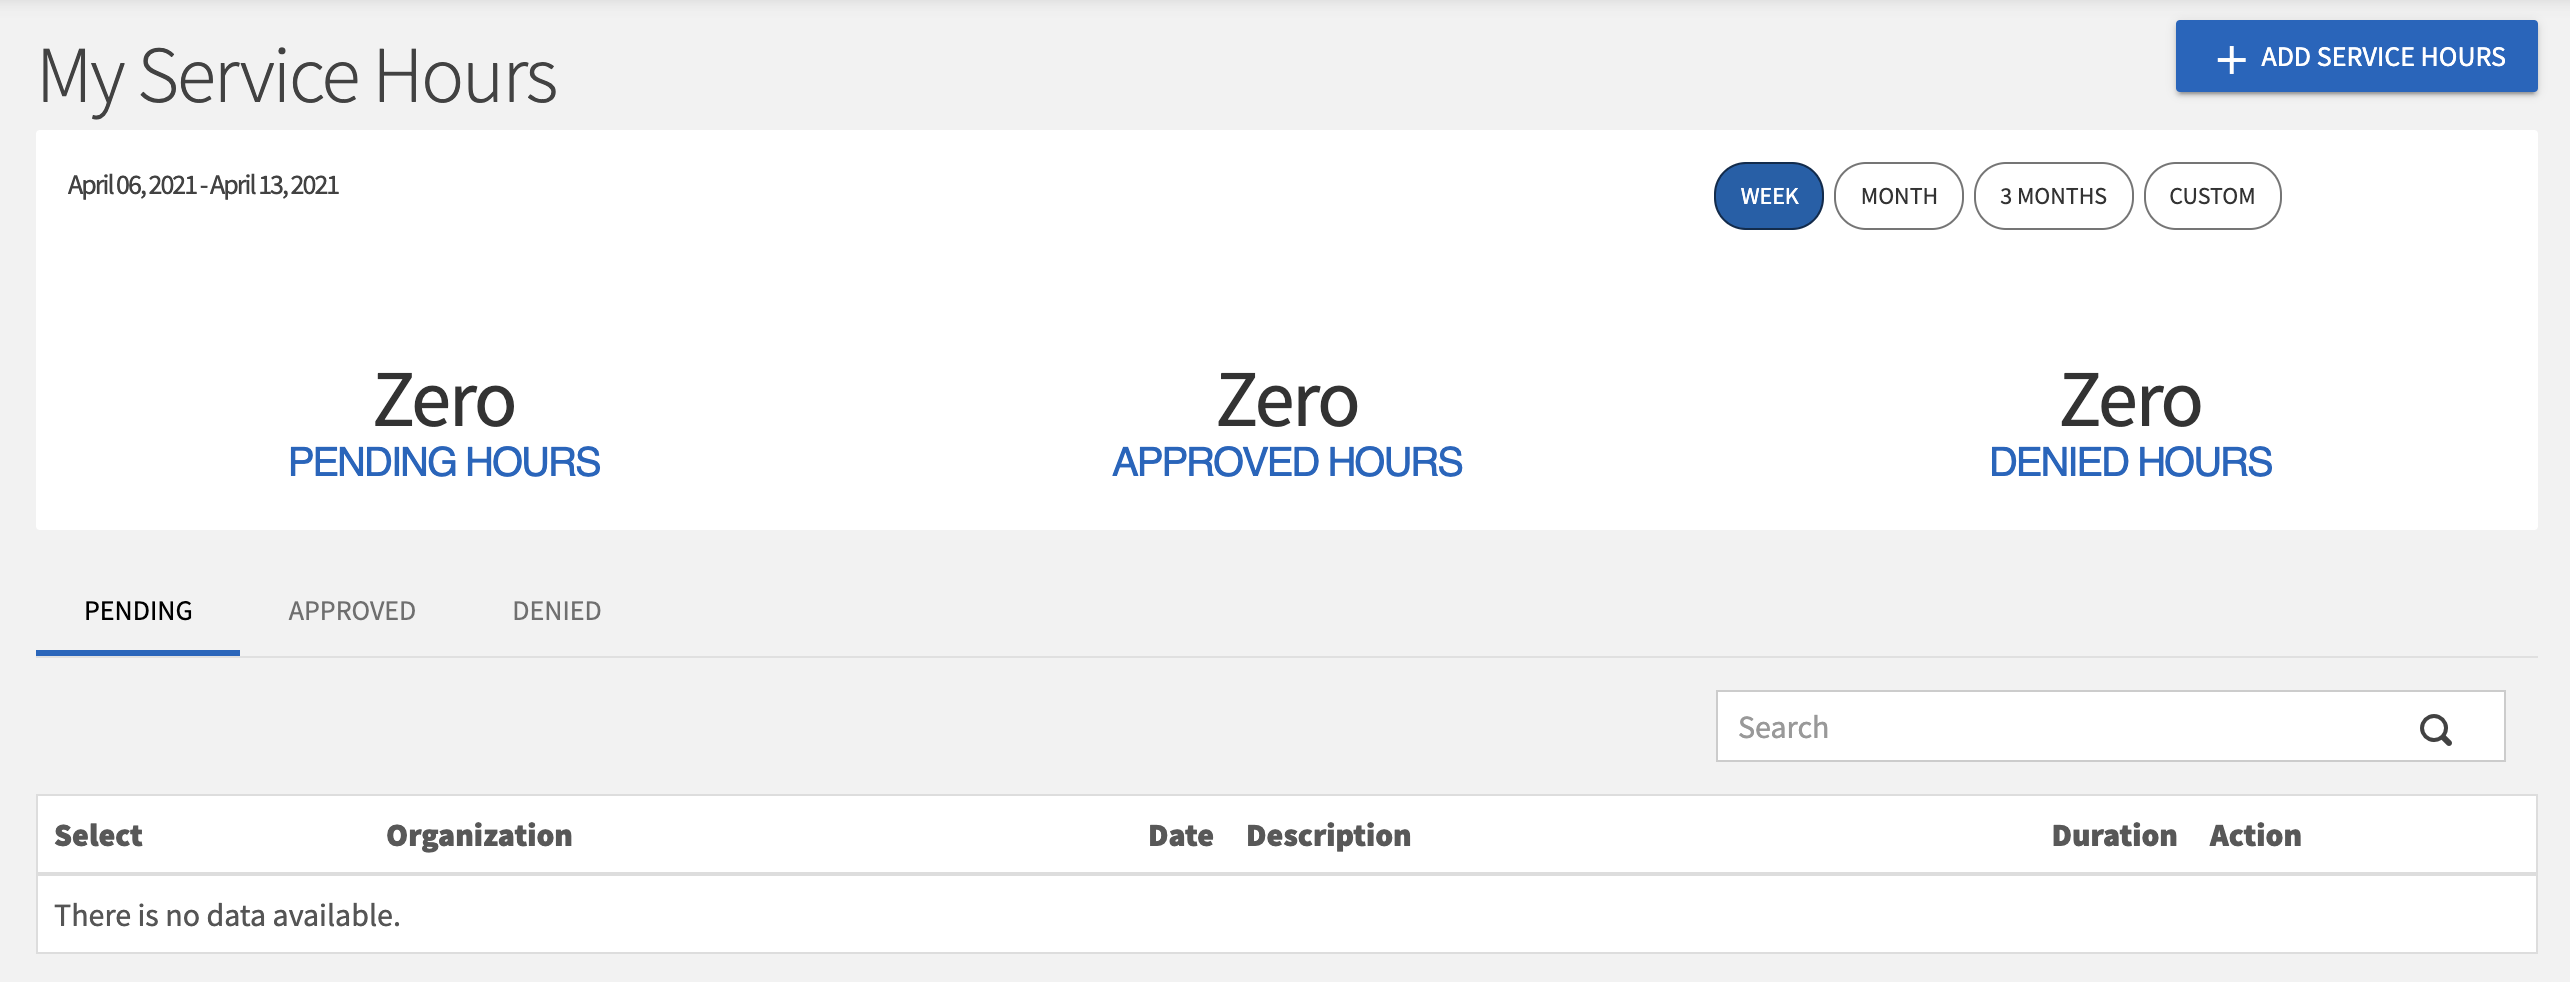Click the April 06 – April 13 date range text
The width and height of the screenshot is (2570, 982).
coord(203,186)
